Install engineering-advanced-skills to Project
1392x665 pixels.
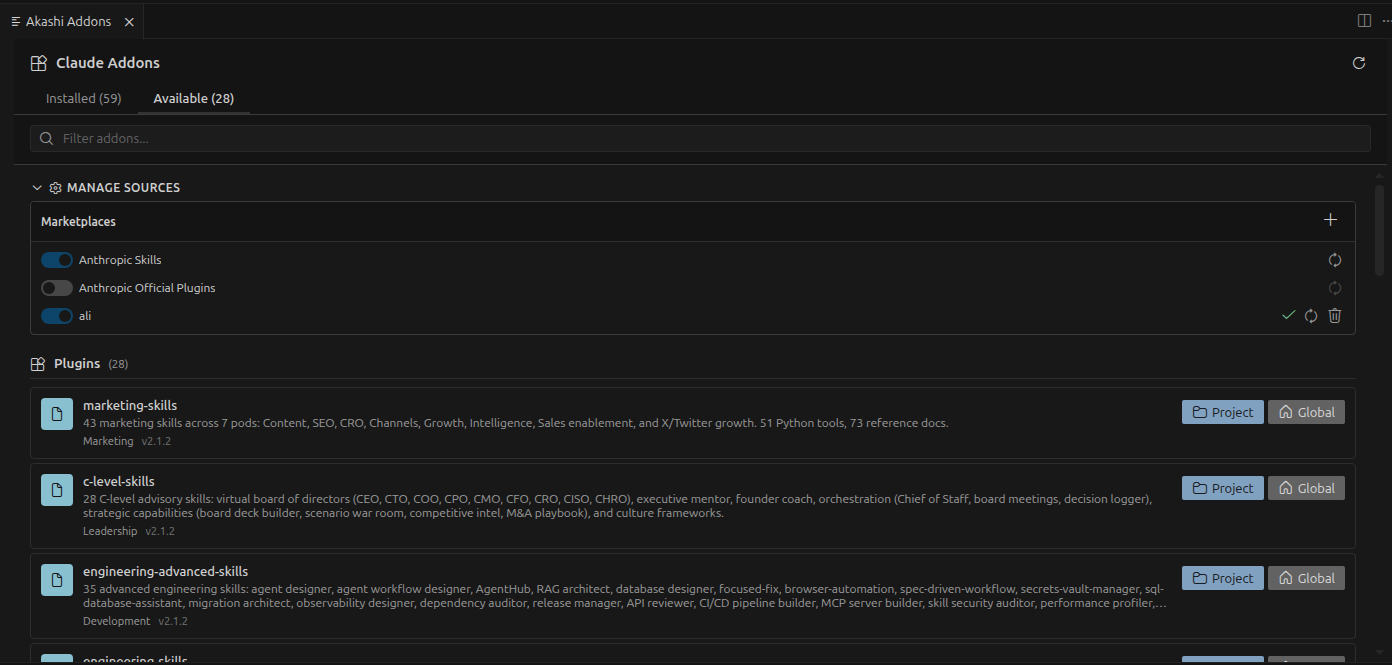(x=1223, y=578)
